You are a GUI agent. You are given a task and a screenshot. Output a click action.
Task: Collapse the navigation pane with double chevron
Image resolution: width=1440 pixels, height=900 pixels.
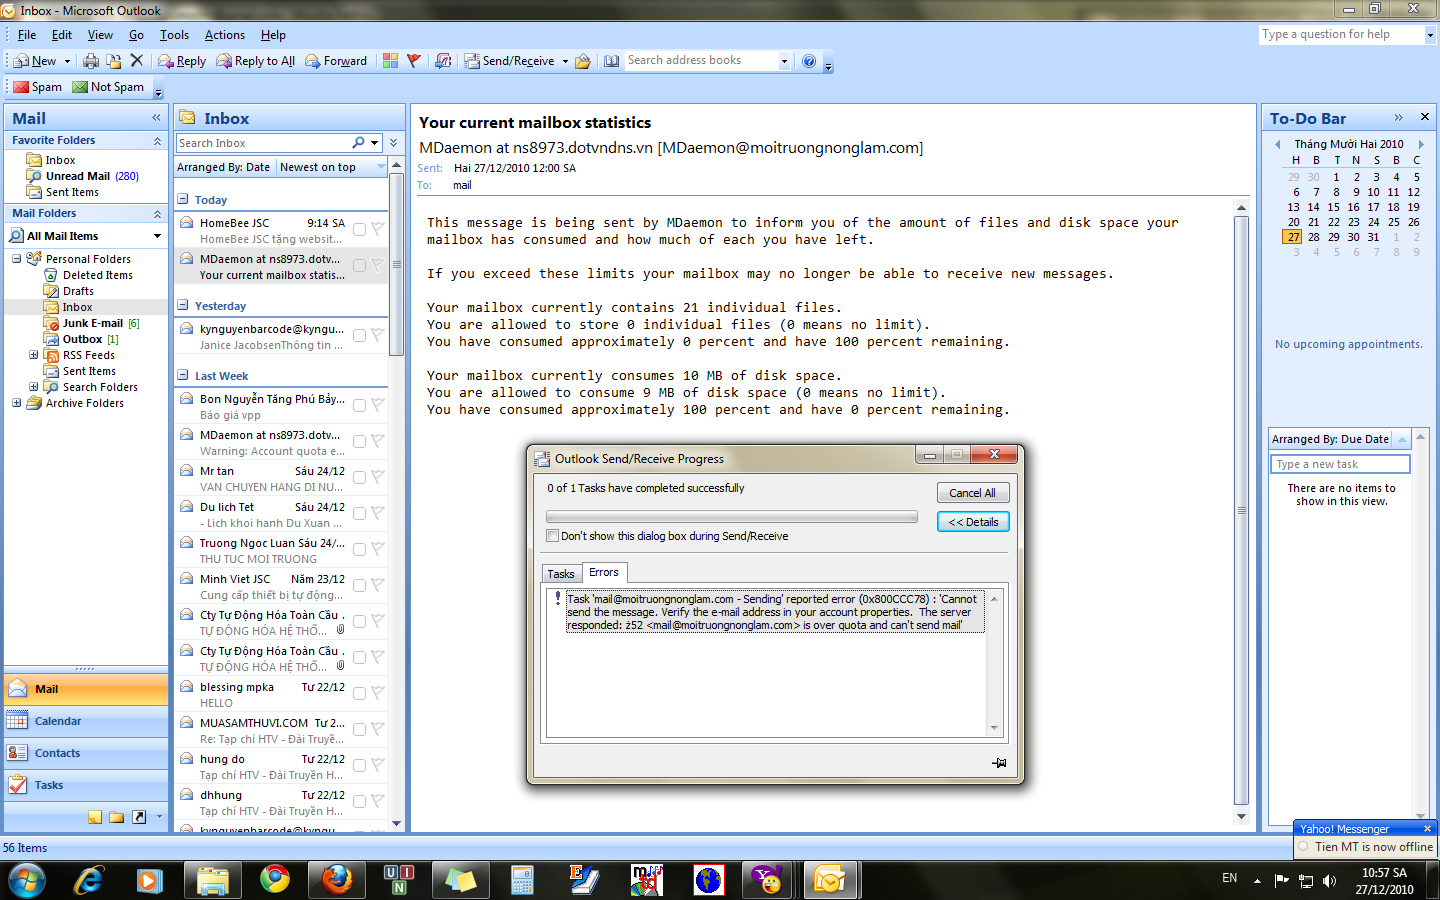coord(156,118)
